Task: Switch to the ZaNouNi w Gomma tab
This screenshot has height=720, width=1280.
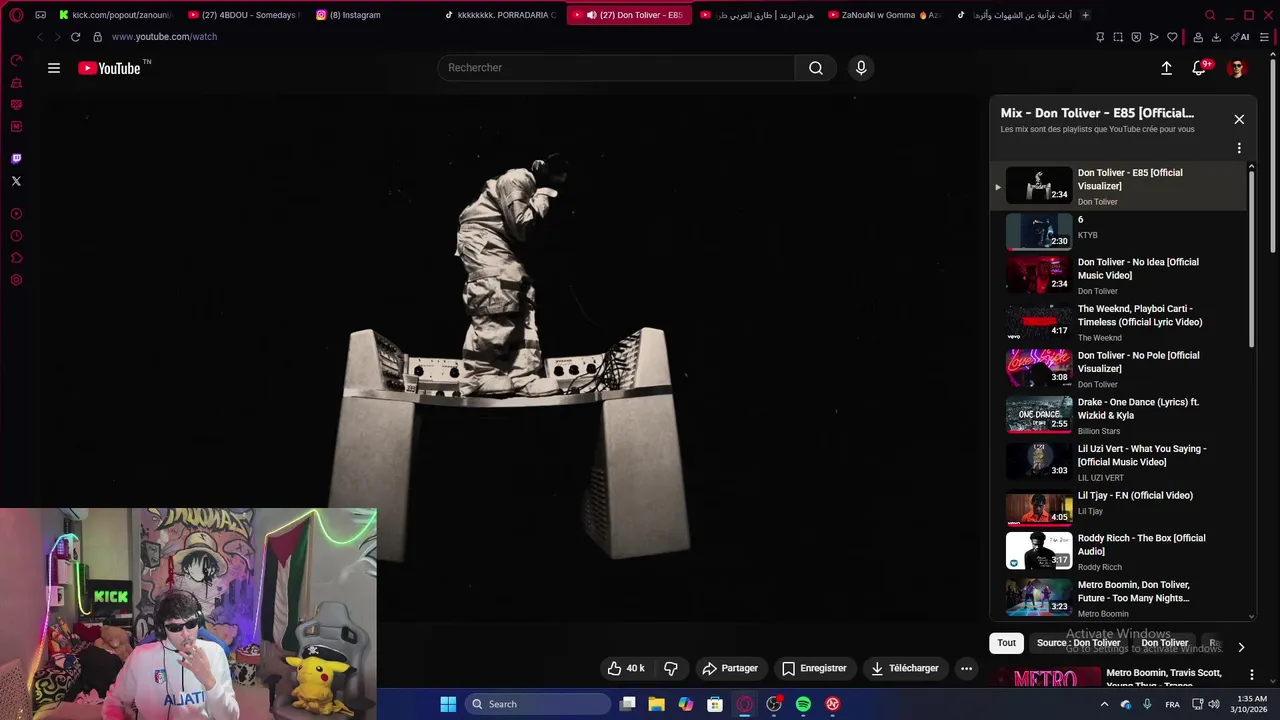Action: click(884, 15)
